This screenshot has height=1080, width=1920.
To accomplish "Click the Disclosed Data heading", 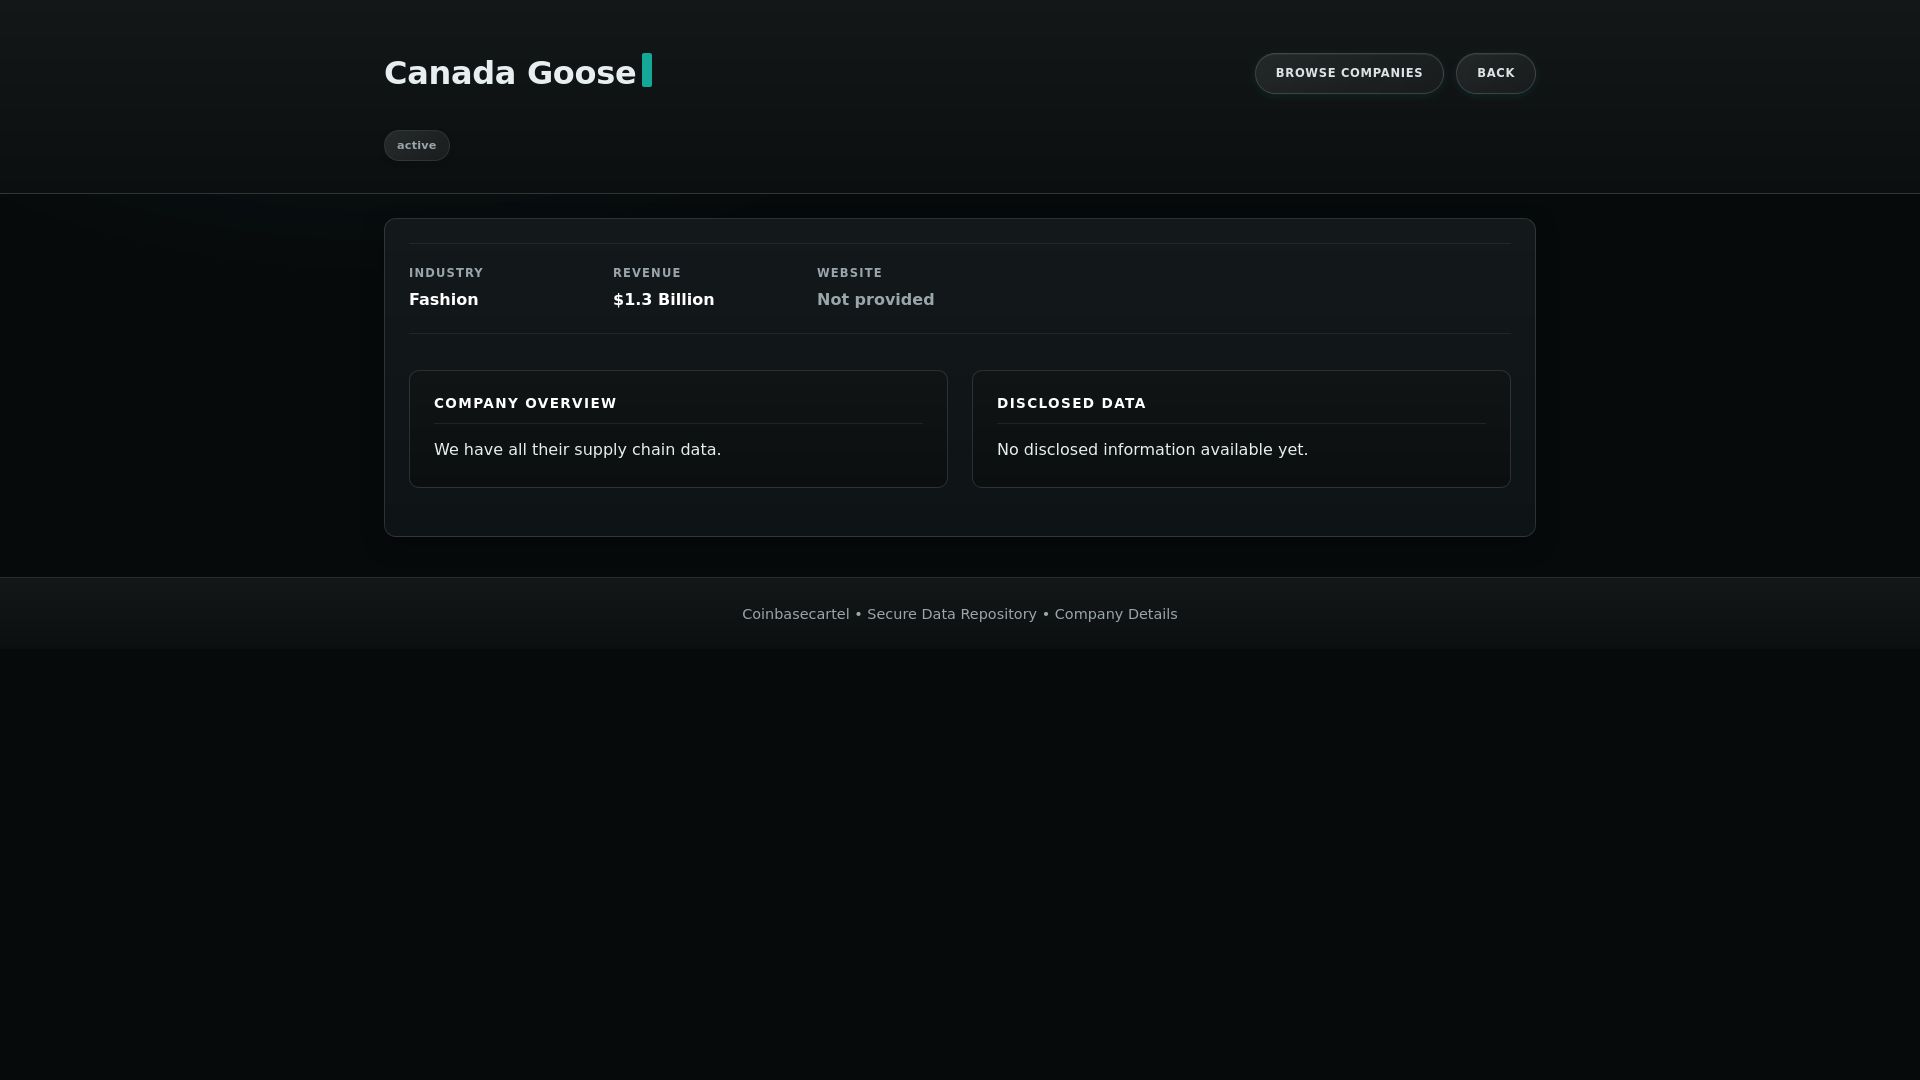I will click(x=1071, y=403).
